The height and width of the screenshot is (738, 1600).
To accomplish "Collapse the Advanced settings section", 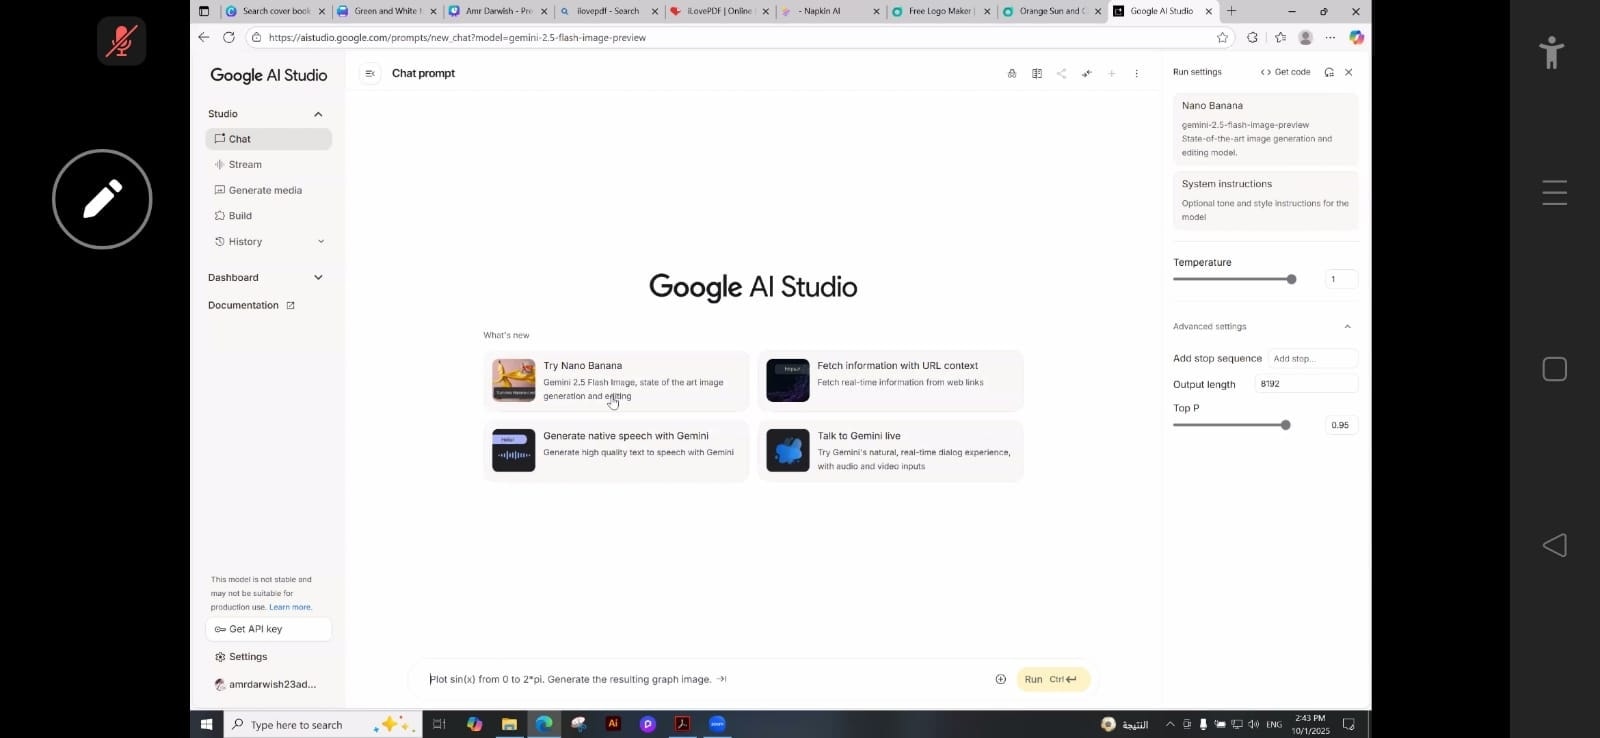I will (x=1347, y=327).
